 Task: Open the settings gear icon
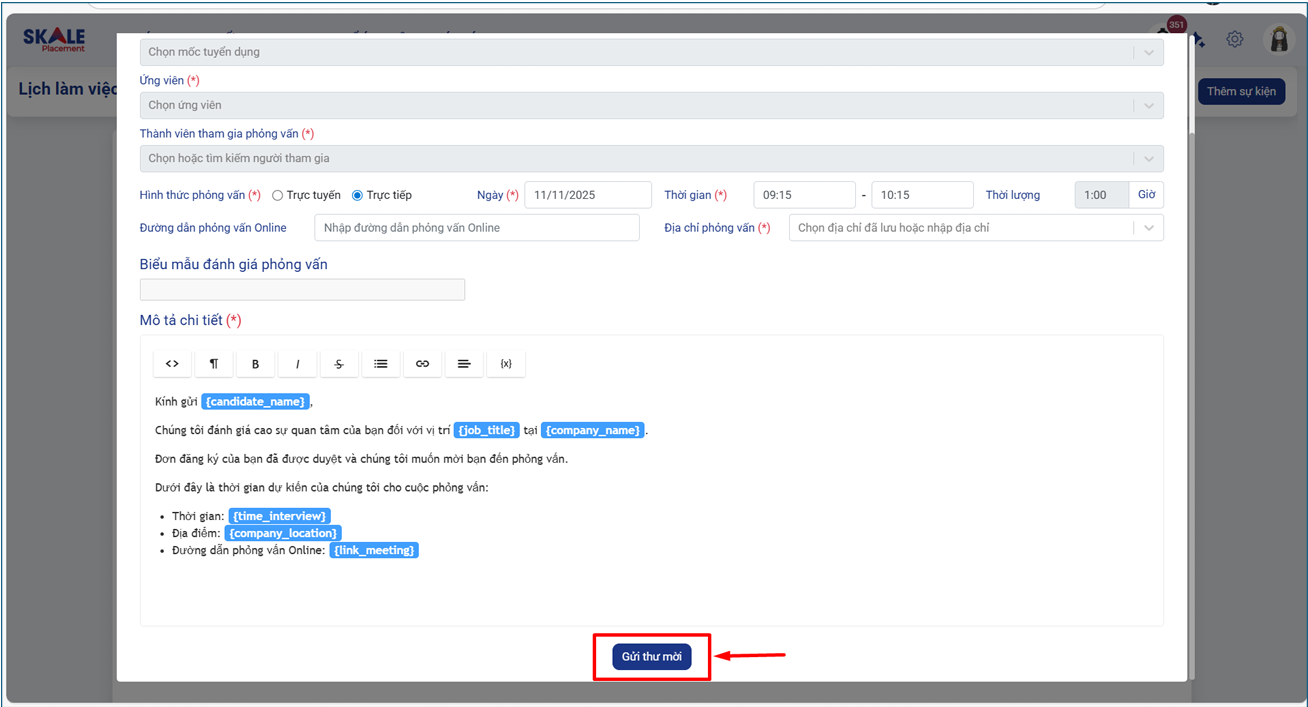pos(1235,39)
